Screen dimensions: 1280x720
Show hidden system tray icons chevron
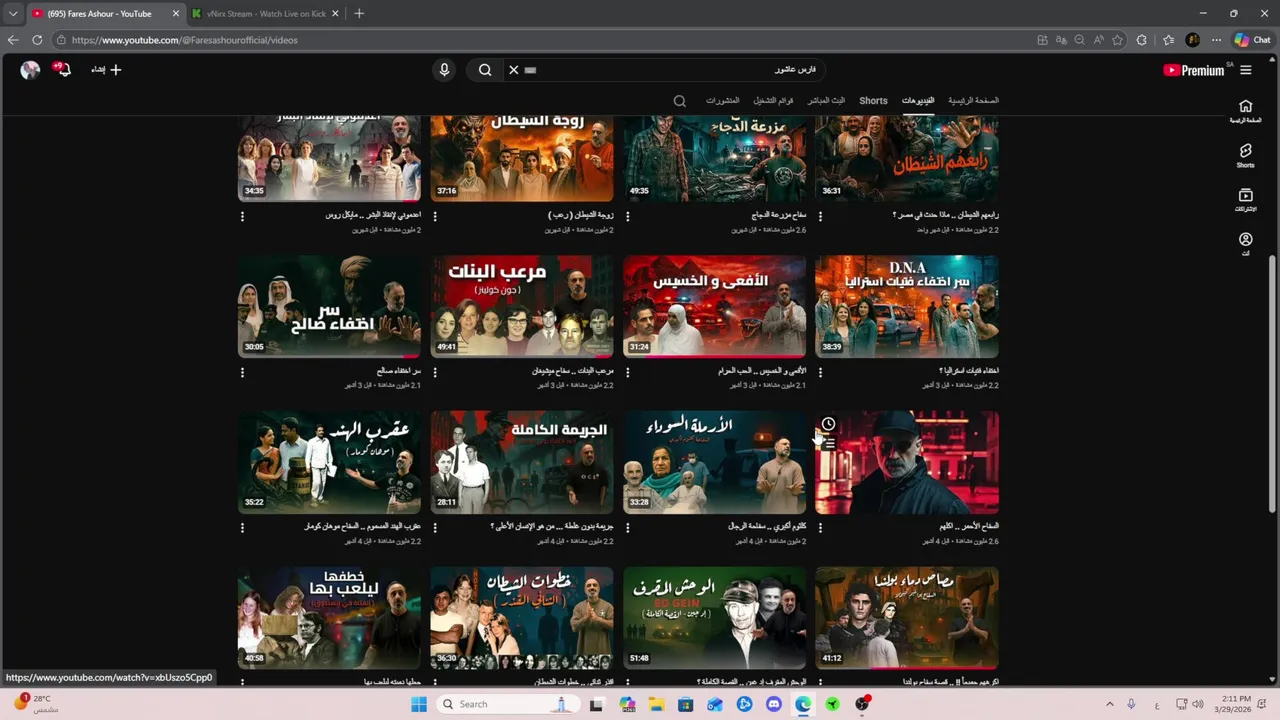[1109, 704]
